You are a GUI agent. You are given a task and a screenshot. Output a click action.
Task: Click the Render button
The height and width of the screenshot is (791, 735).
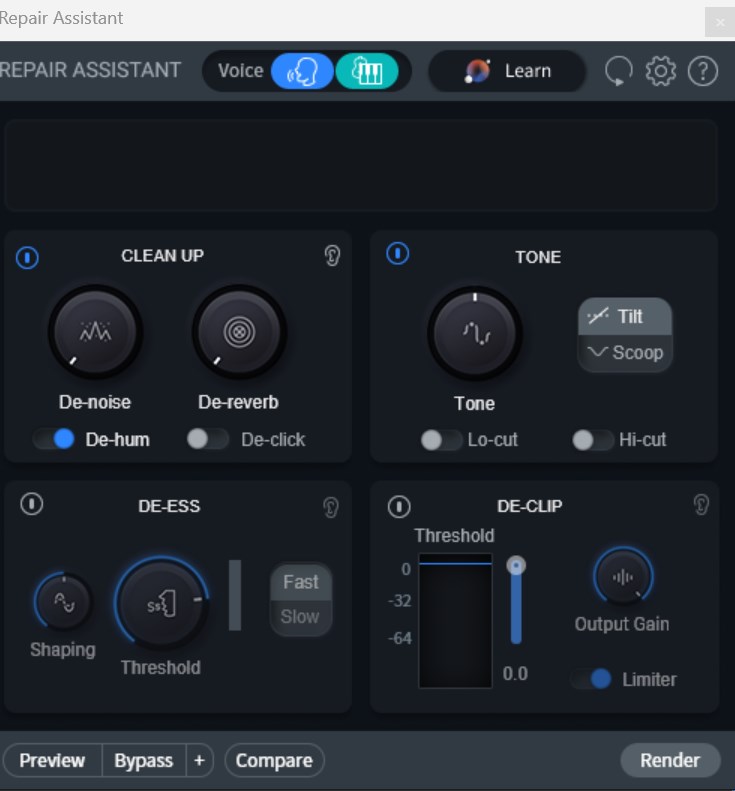(669, 760)
